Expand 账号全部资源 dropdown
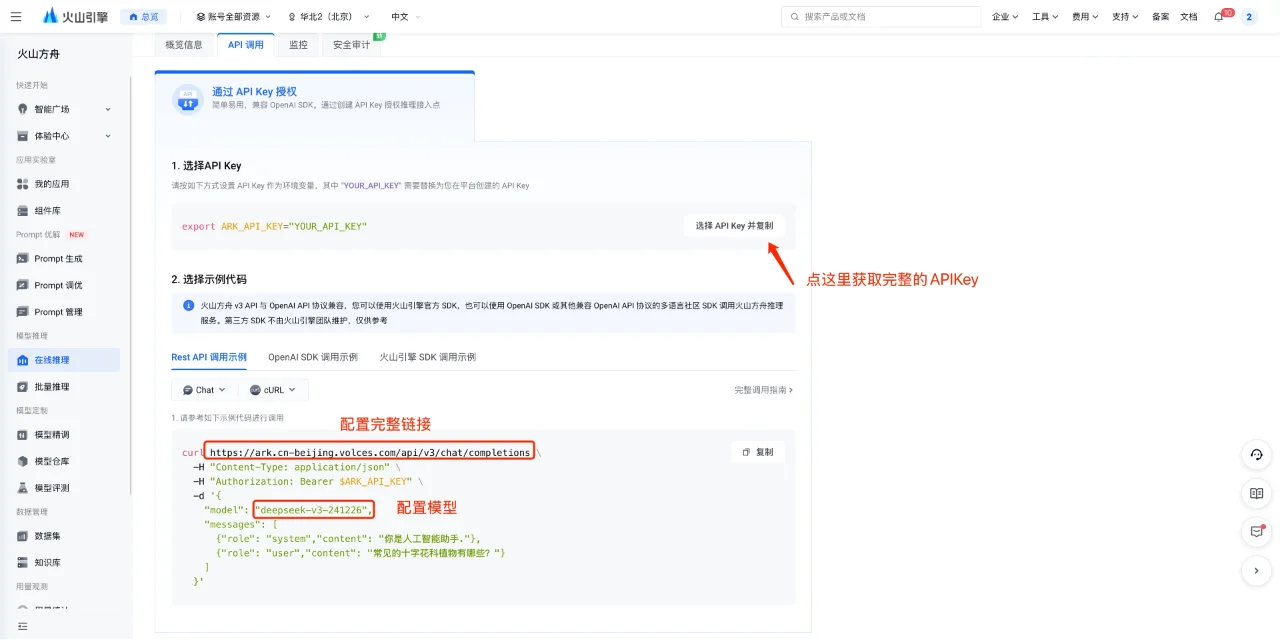This screenshot has height=640, width=1280. 233,16
